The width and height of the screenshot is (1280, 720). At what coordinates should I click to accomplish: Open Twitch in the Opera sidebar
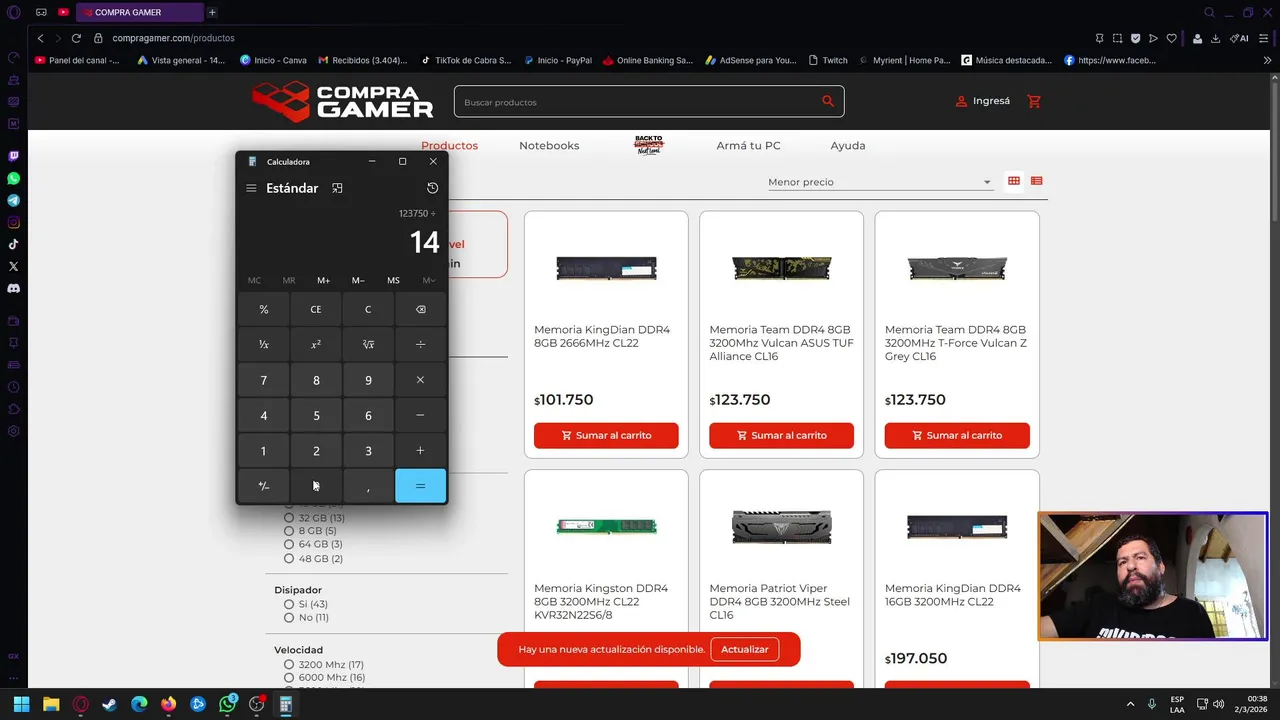(x=13, y=156)
